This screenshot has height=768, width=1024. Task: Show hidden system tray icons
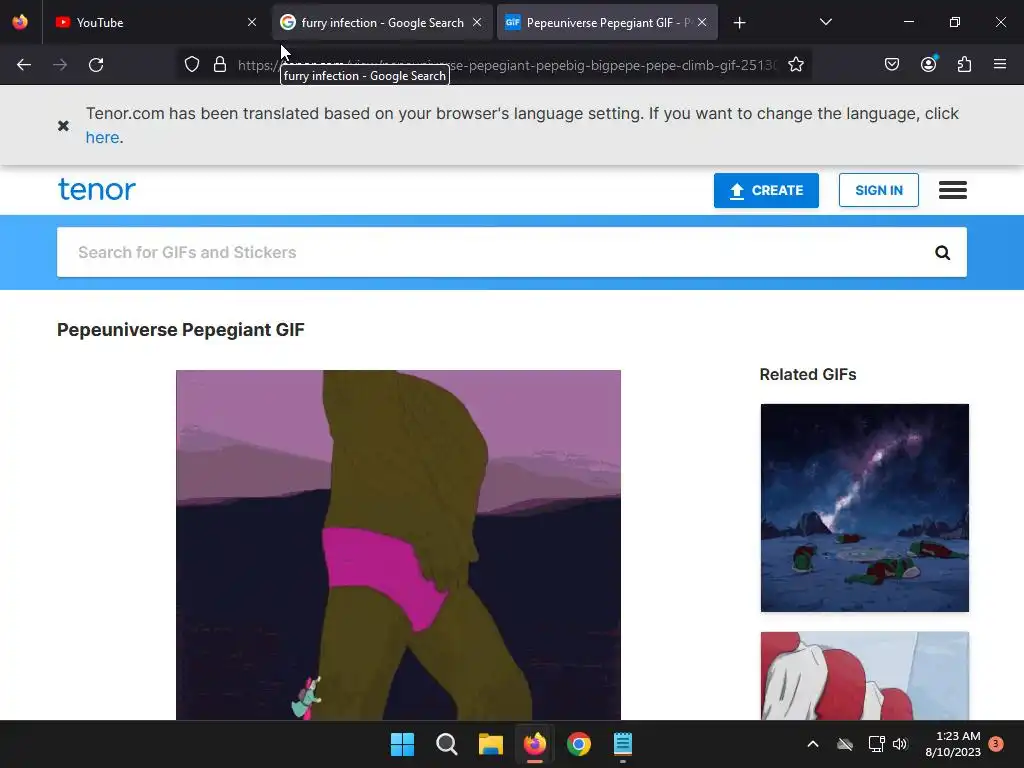[813, 744]
